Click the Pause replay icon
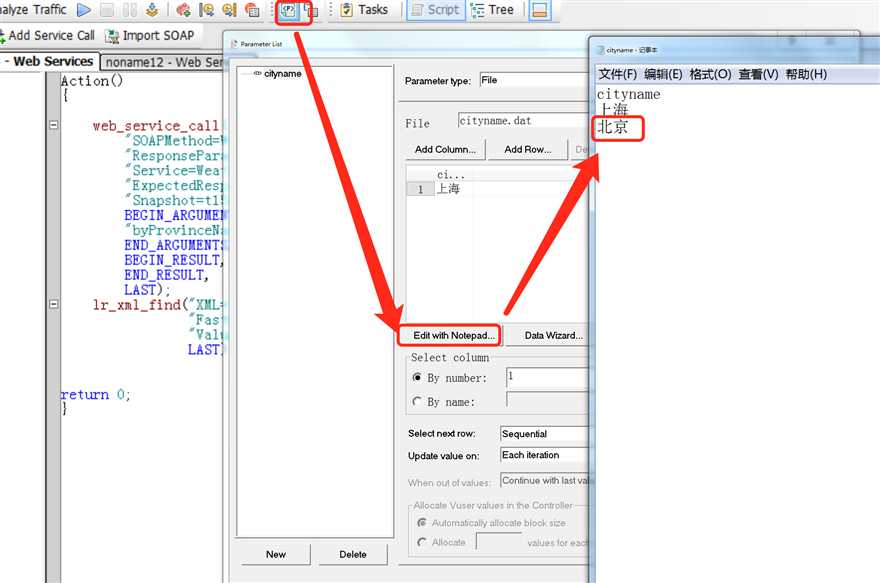This screenshot has width=880, height=583. (x=130, y=10)
